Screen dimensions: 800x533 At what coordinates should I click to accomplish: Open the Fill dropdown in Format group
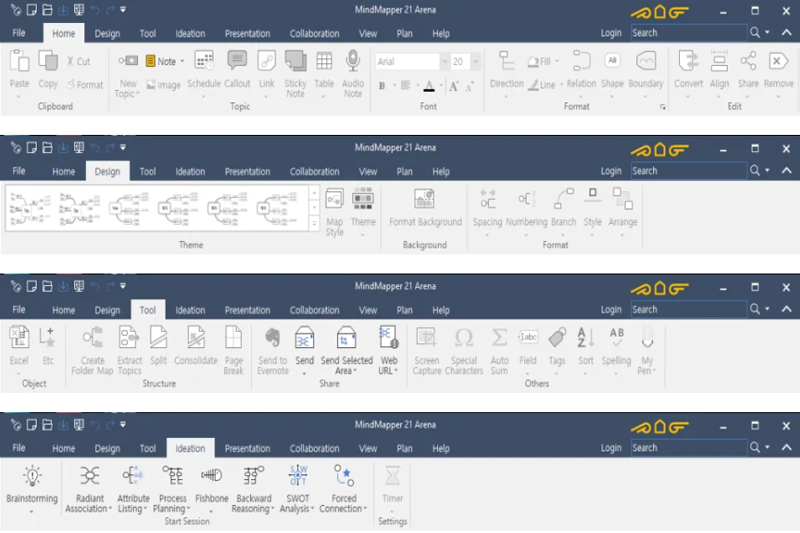(x=557, y=62)
